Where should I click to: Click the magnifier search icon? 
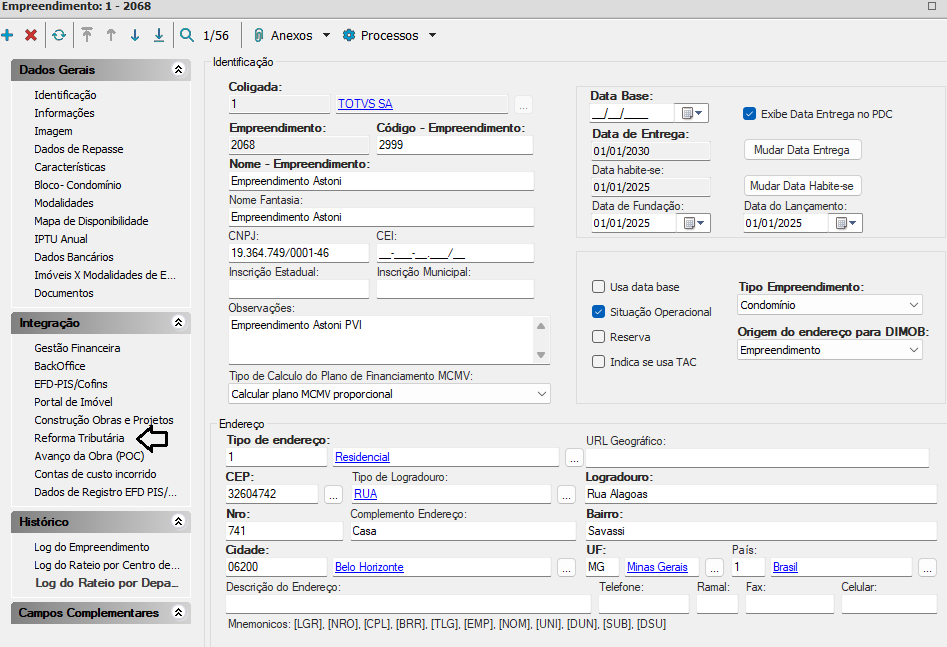pos(187,35)
